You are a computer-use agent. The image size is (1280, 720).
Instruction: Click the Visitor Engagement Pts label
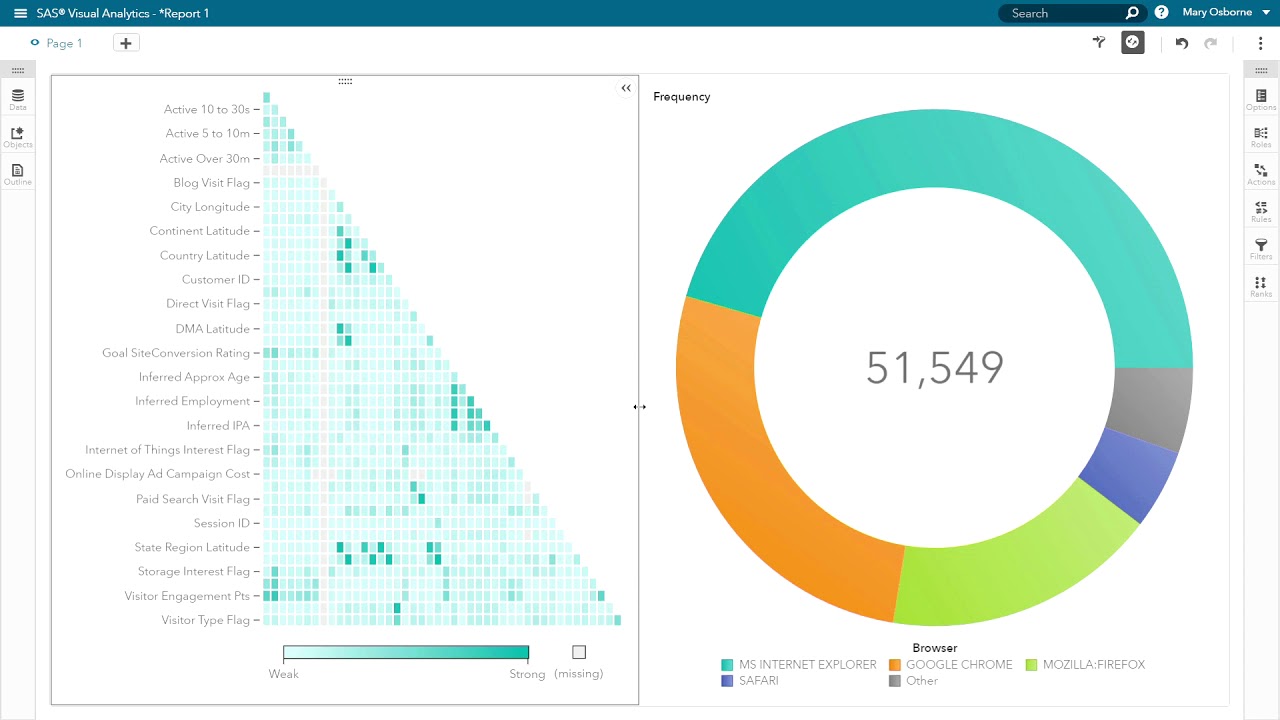187,596
